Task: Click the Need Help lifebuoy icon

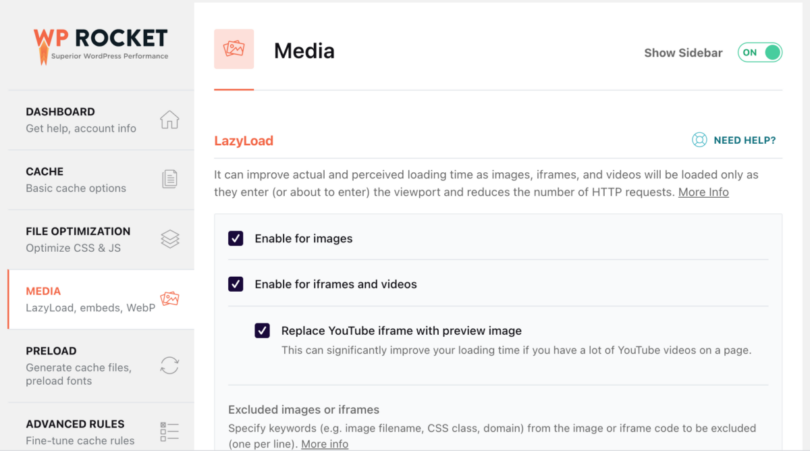Action: (x=699, y=140)
